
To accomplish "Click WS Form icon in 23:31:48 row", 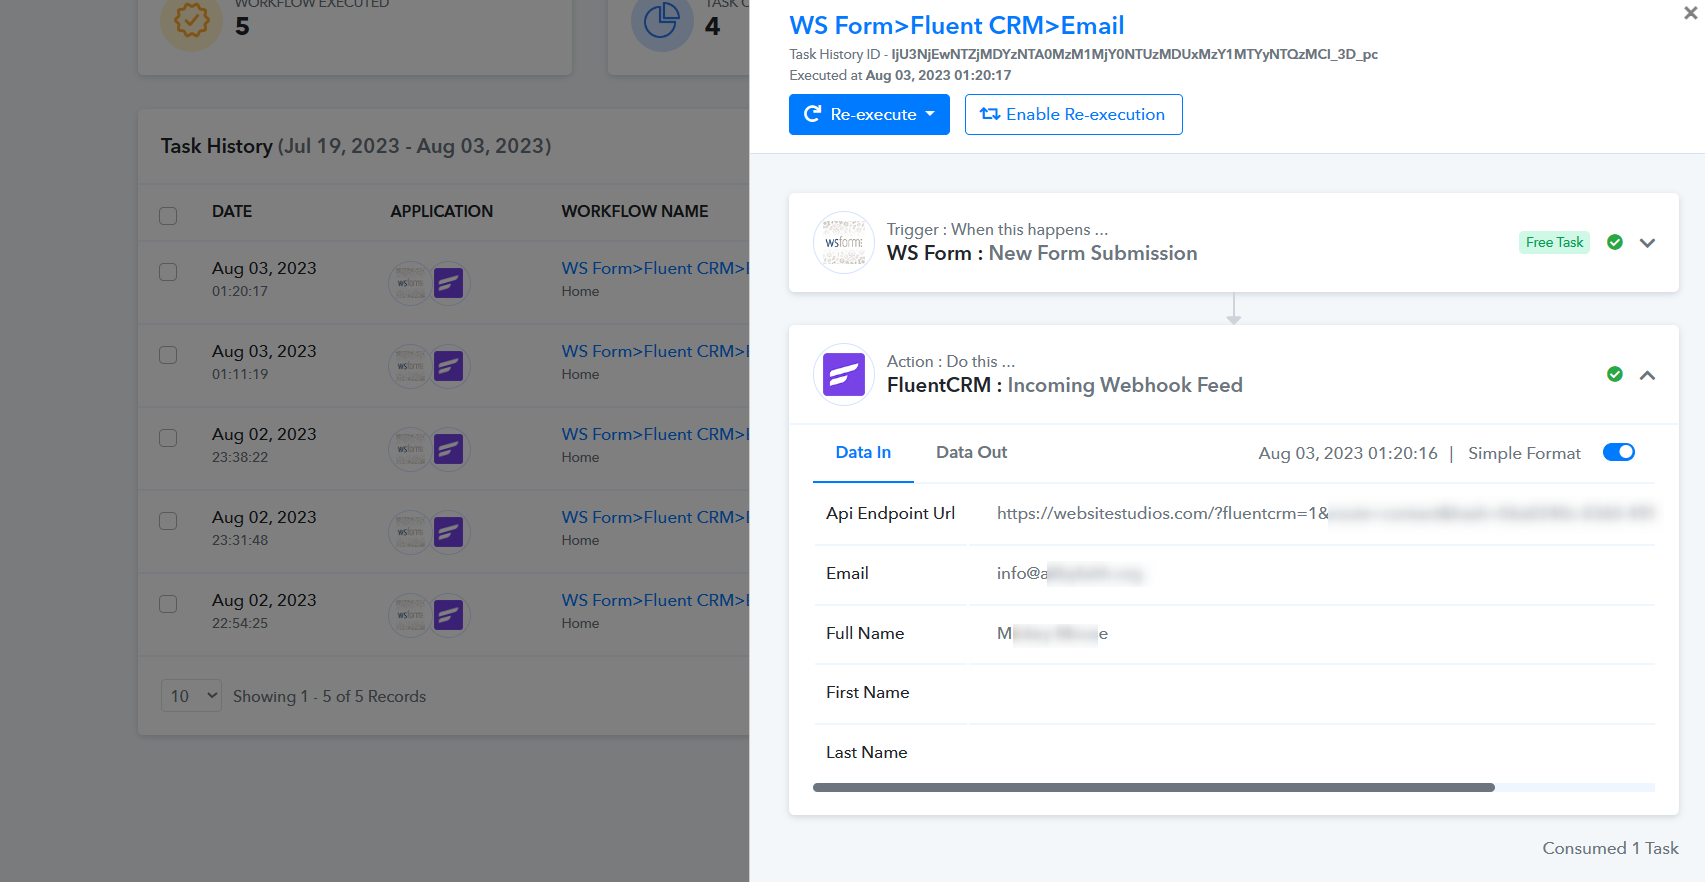I will [x=410, y=532].
